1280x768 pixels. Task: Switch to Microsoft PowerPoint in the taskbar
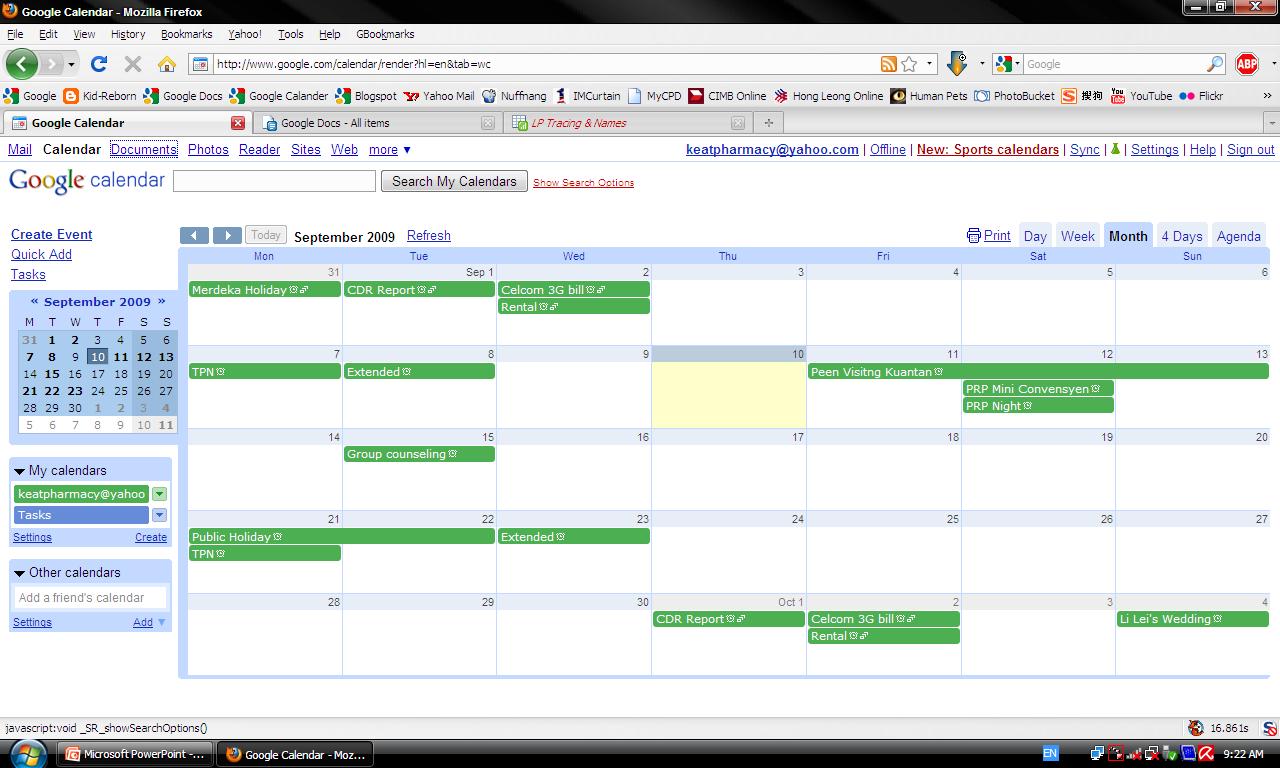135,754
